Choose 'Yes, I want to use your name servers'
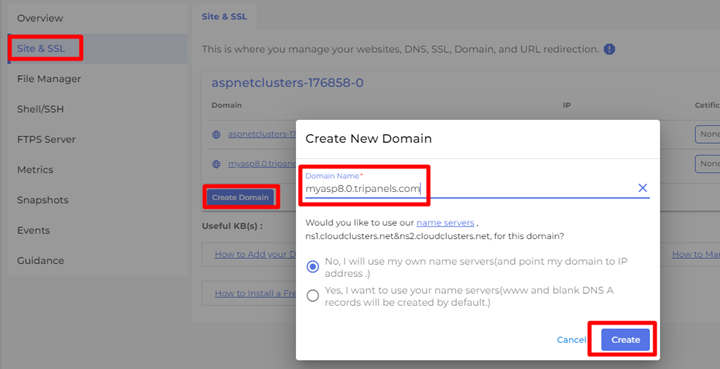The image size is (720, 369). [313, 296]
